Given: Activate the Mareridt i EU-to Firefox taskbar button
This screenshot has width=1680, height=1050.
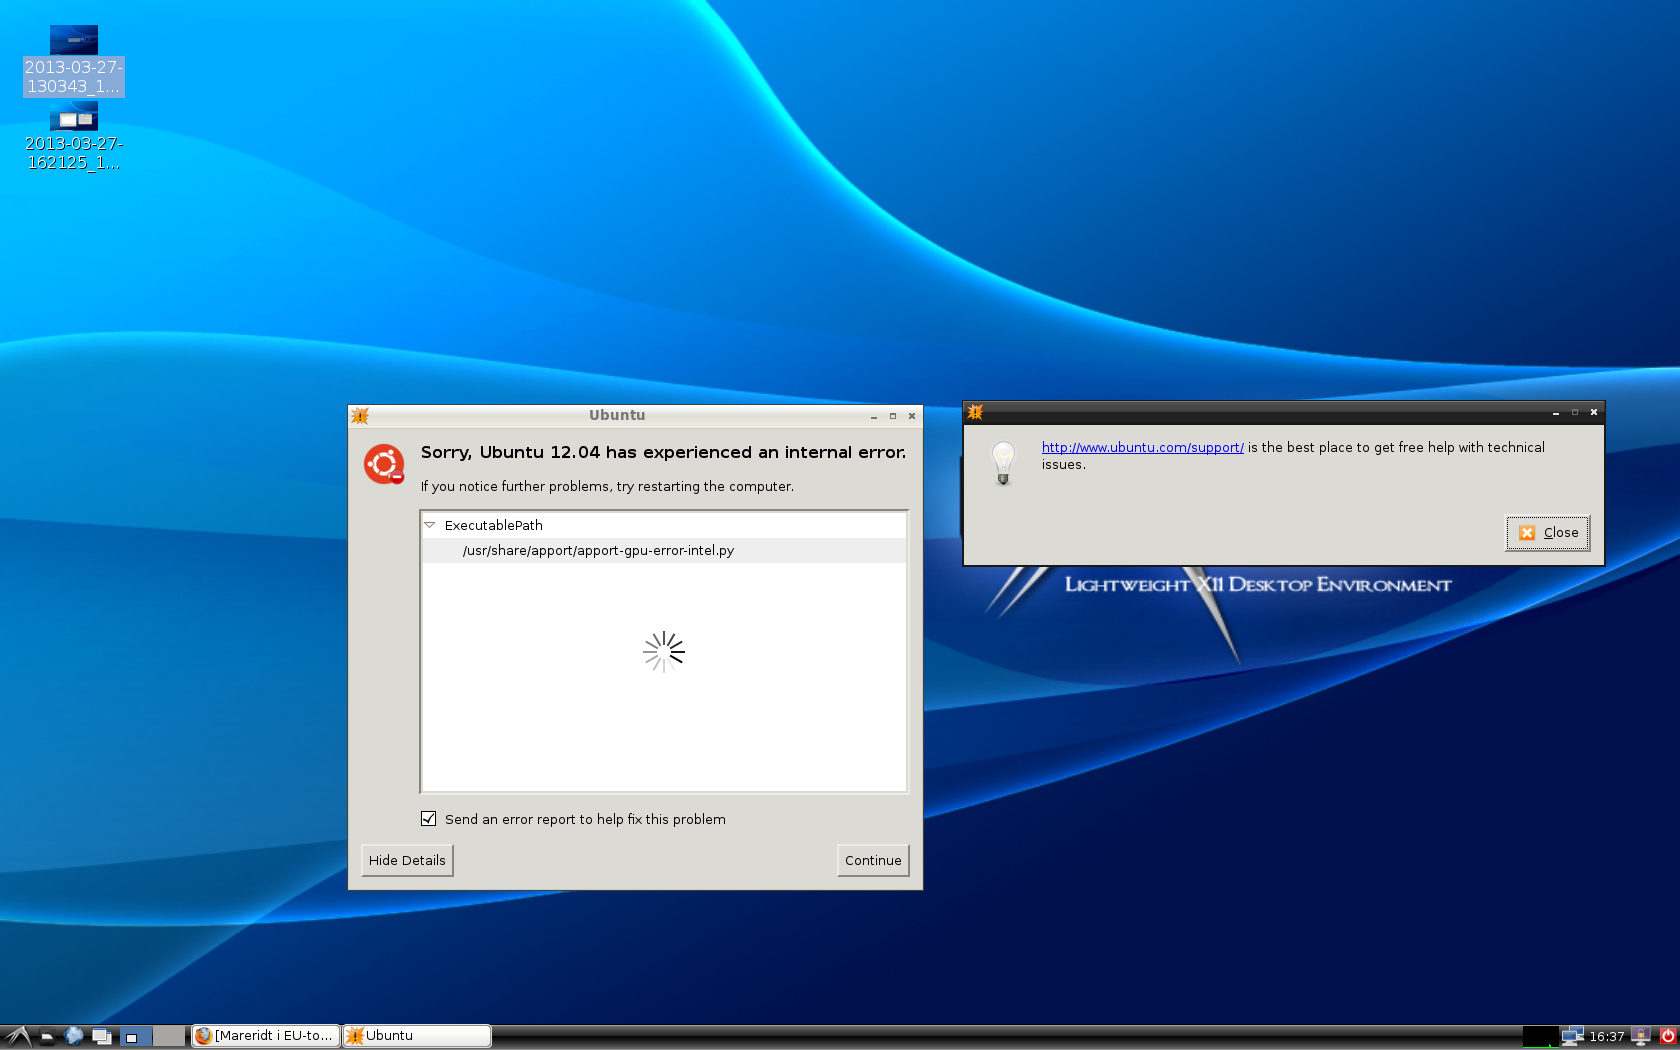Looking at the screenshot, I should tap(265, 1036).
